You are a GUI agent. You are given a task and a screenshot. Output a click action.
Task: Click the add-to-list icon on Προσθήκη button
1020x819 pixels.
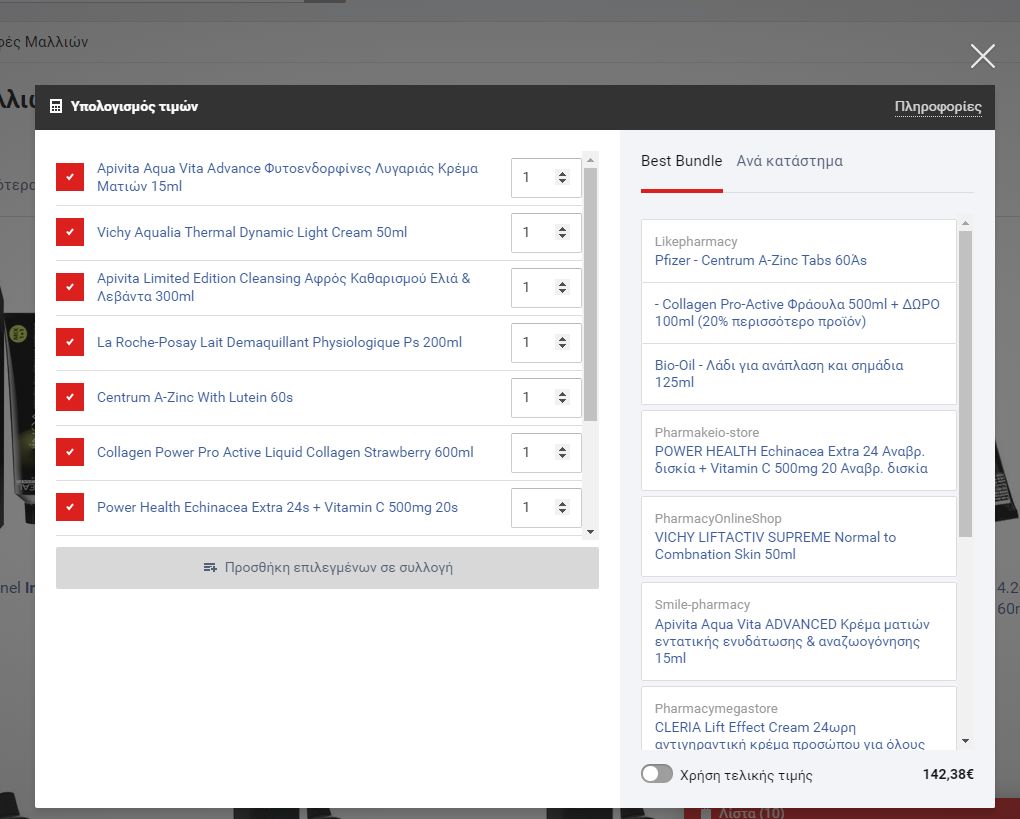click(x=210, y=567)
